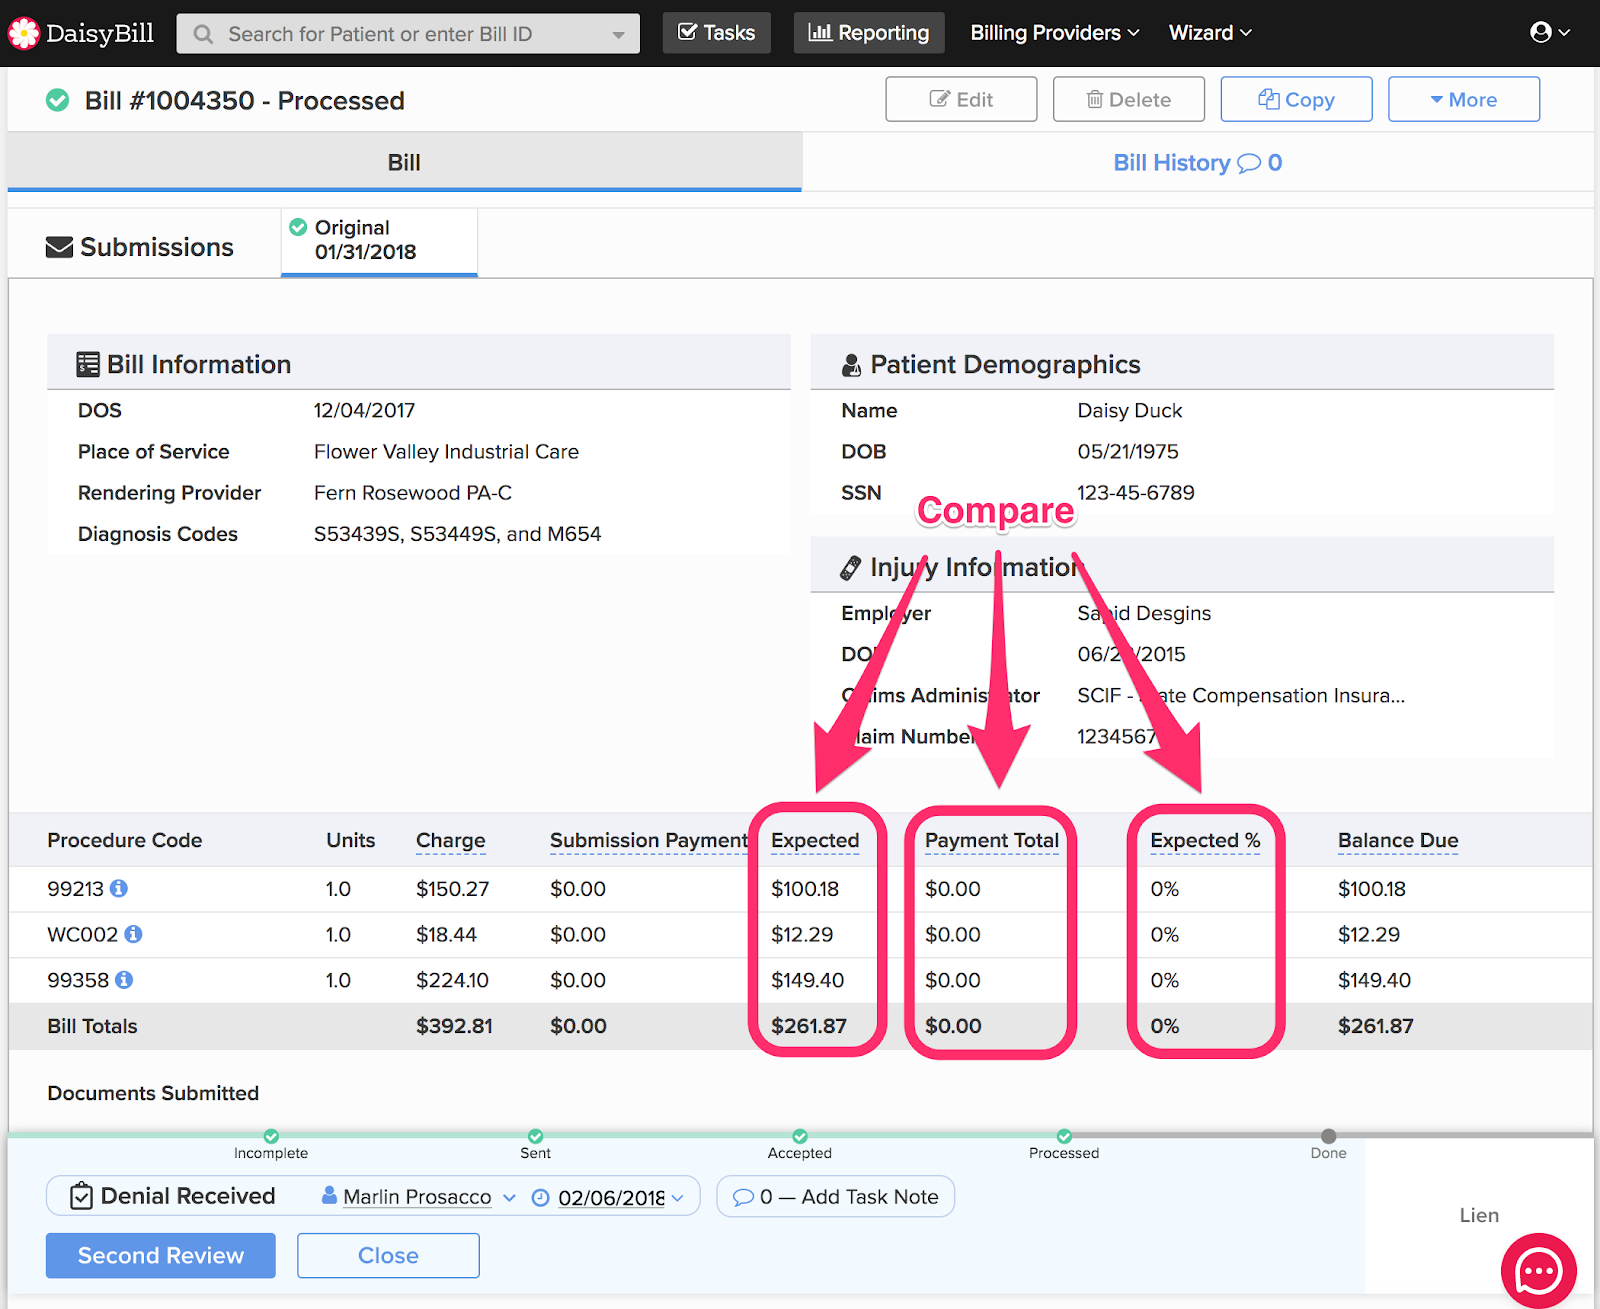This screenshot has height=1309, width=1600.
Task: Click the Payment Total column header
Action: click(x=992, y=840)
